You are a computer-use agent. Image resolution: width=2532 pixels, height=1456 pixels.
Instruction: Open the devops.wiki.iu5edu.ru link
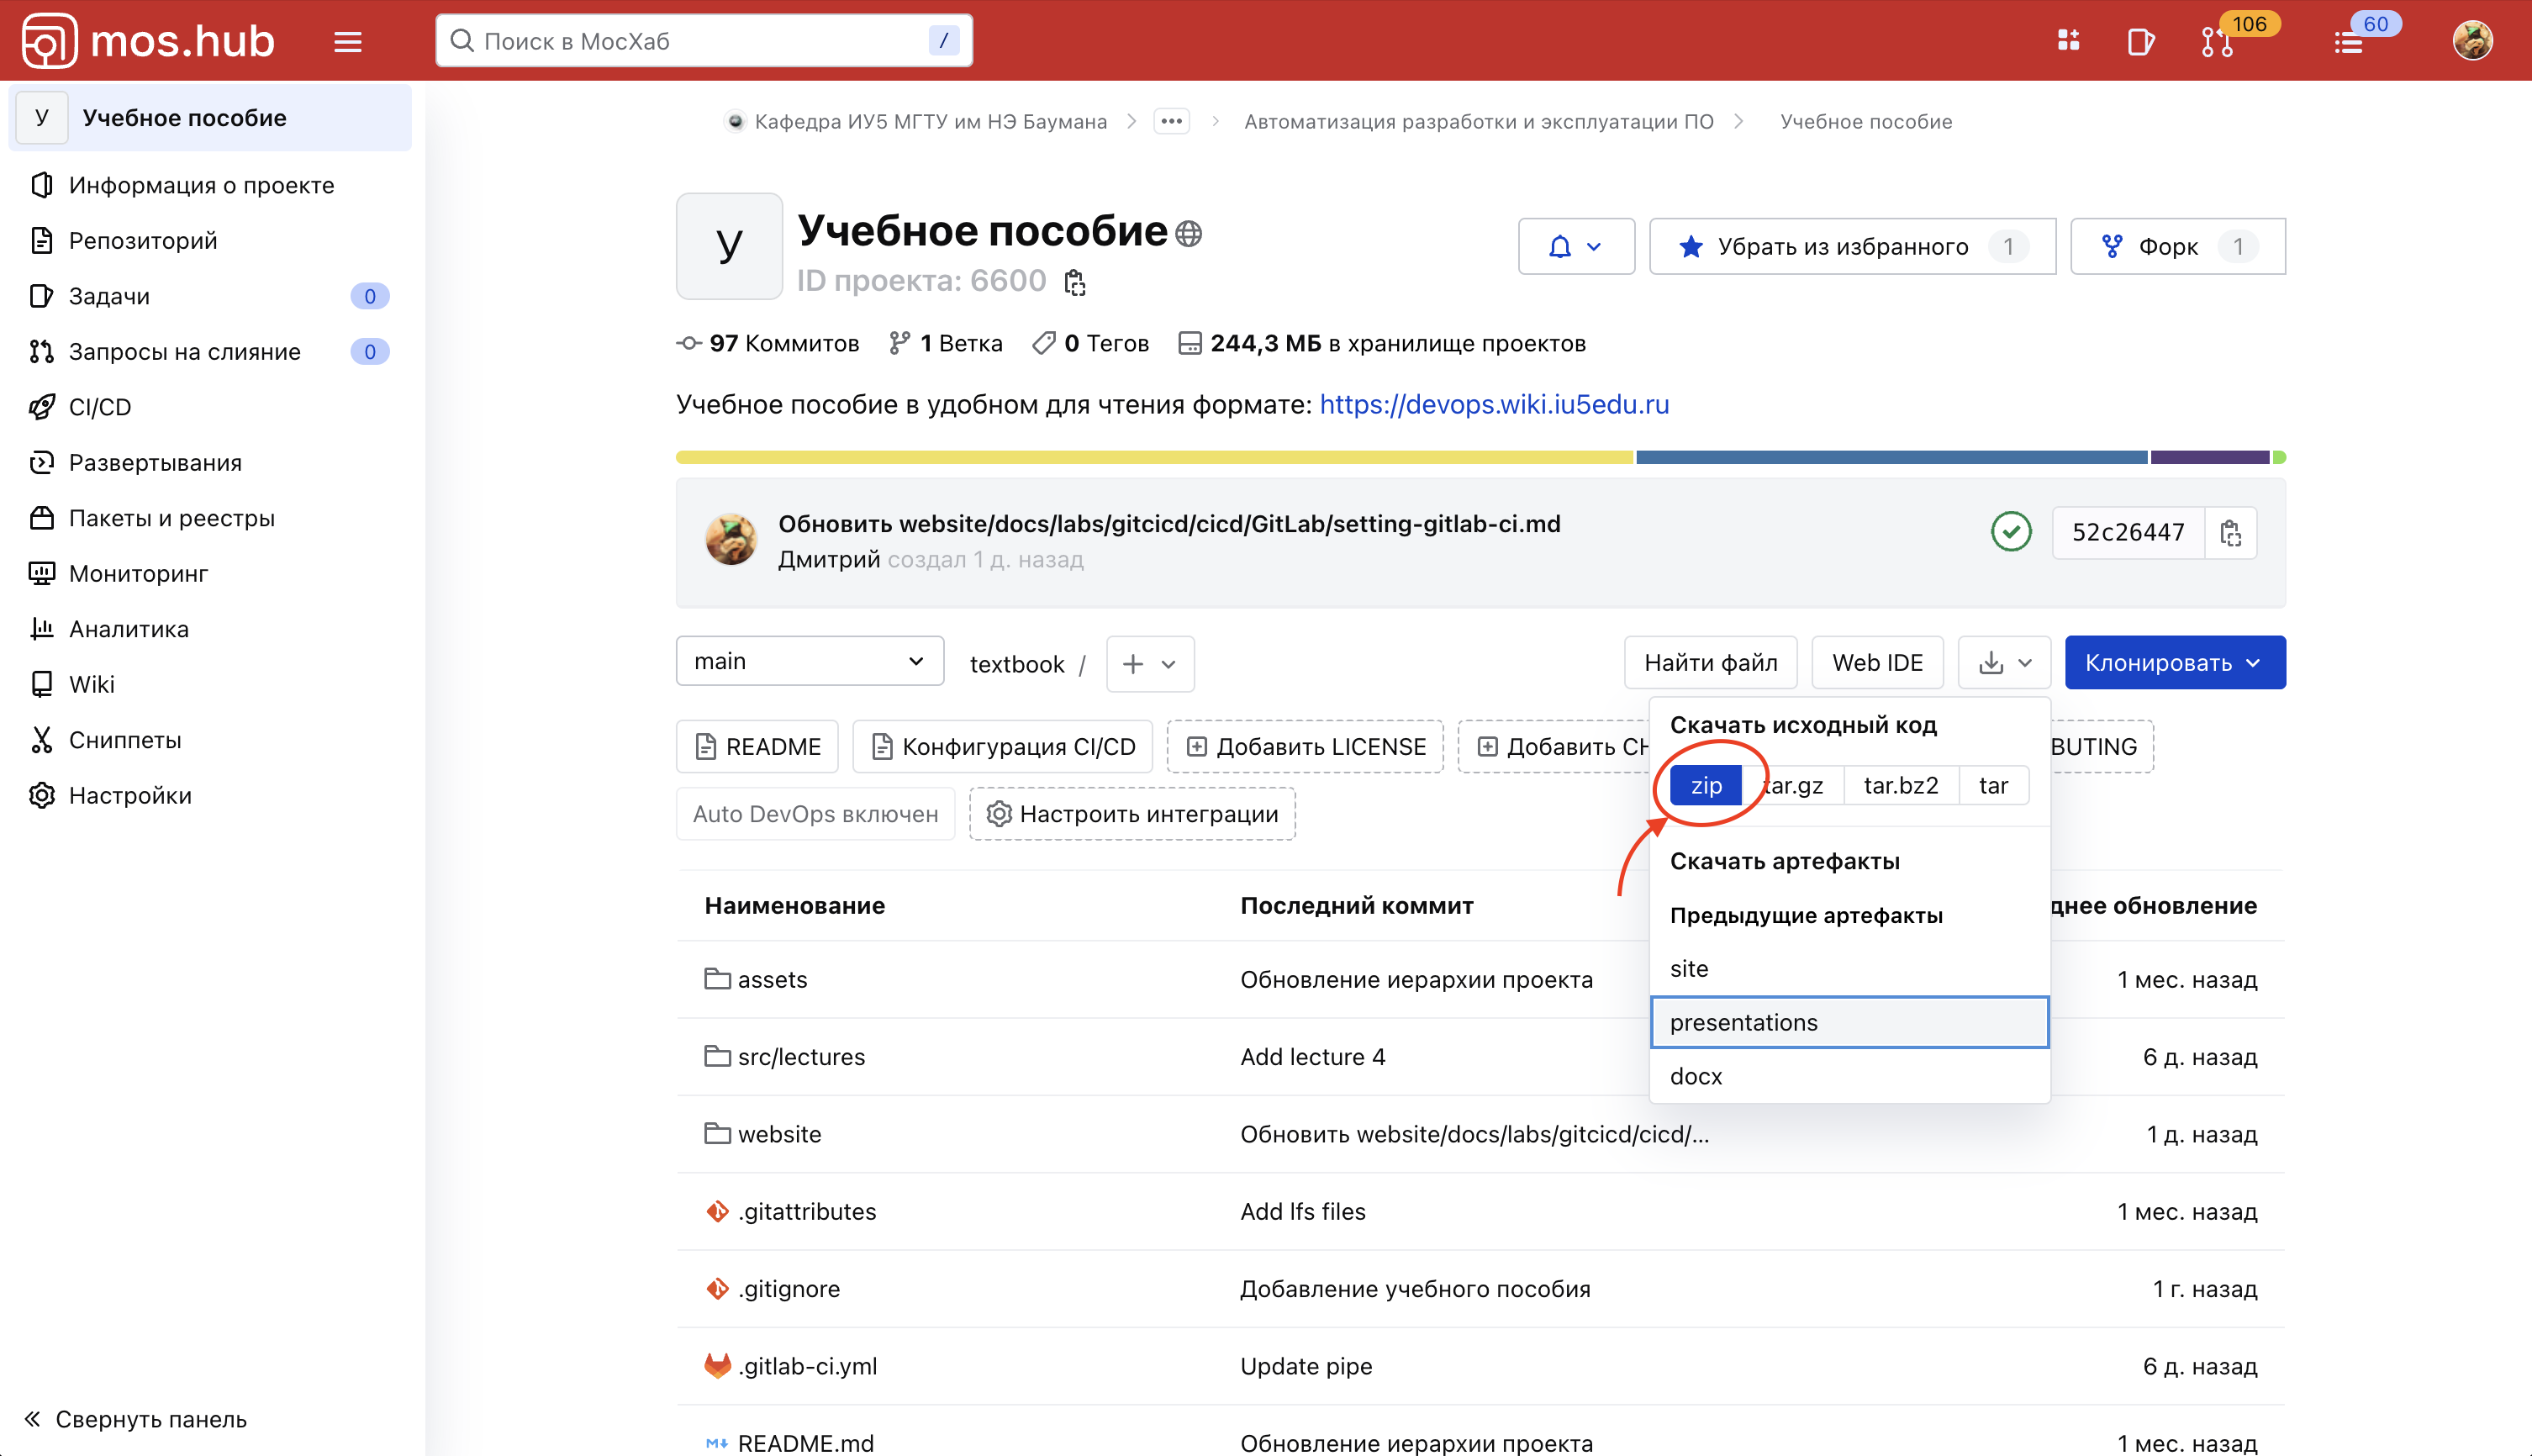[x=1494, y=404]
